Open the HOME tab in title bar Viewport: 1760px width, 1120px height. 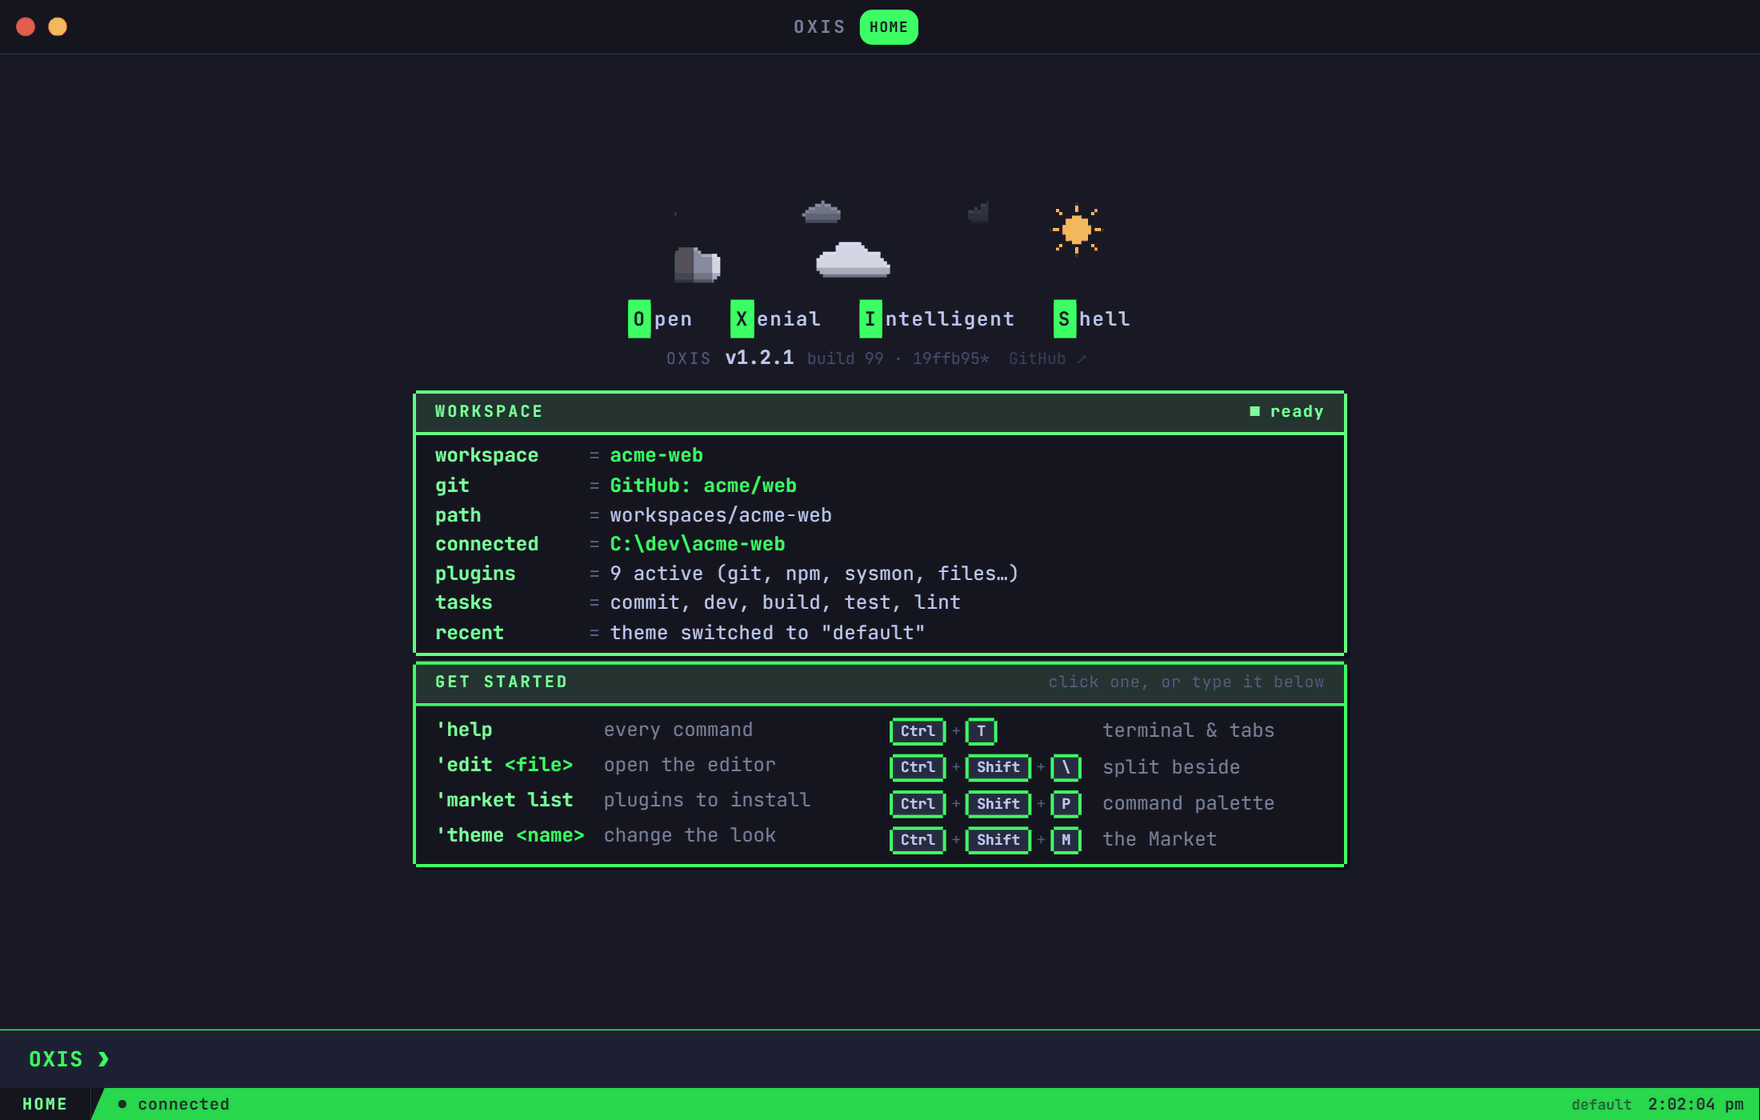tap(888, 27)
